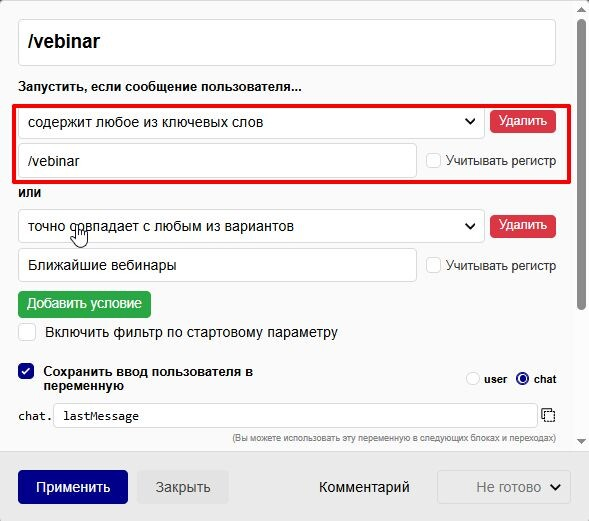
Task: Apply changes with "Применить" button
Action: point(73,487)
